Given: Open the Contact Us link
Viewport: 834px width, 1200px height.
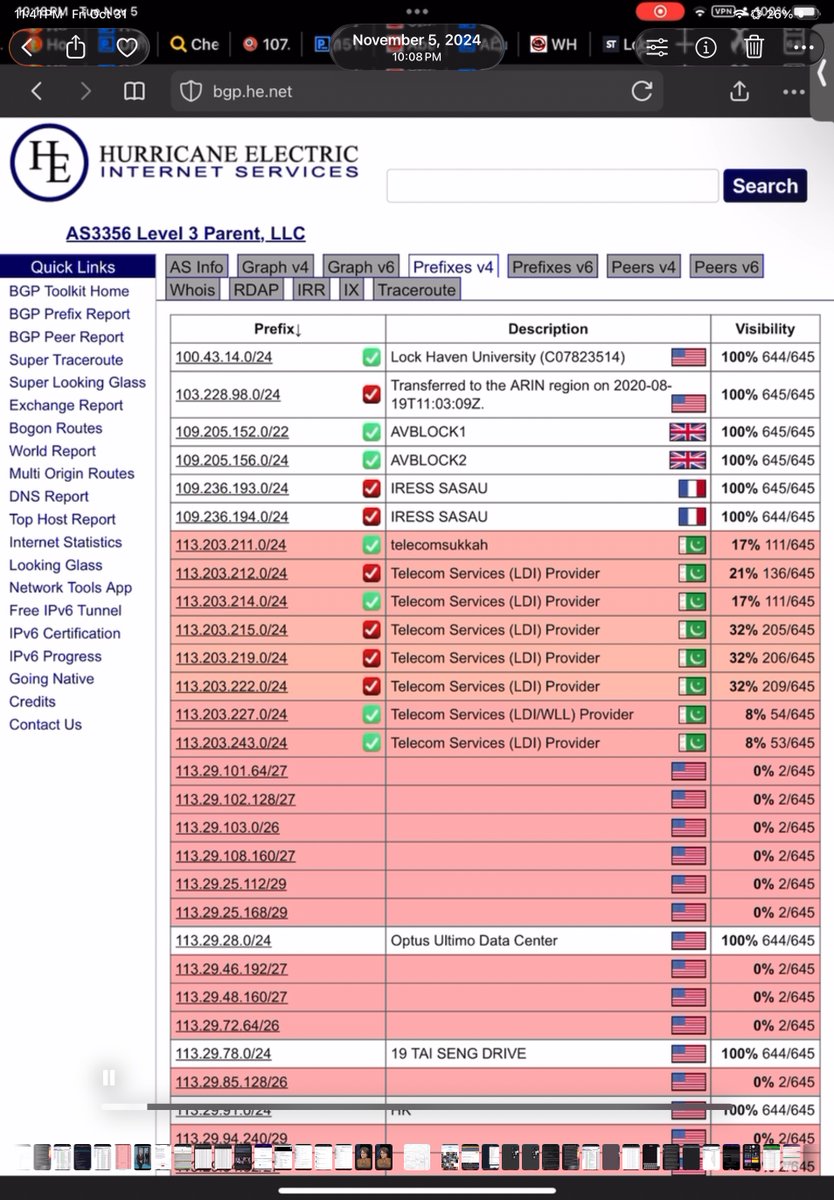Looking at the screenshot, I should [45, 725].
